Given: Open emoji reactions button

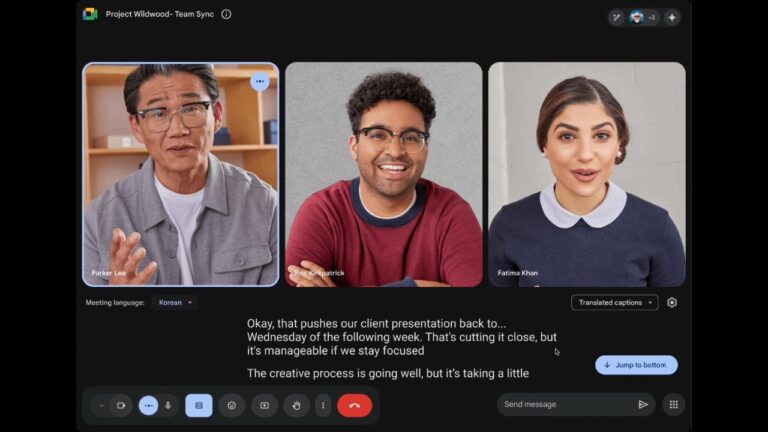Looking at the screenshot, I should (232, 406).
